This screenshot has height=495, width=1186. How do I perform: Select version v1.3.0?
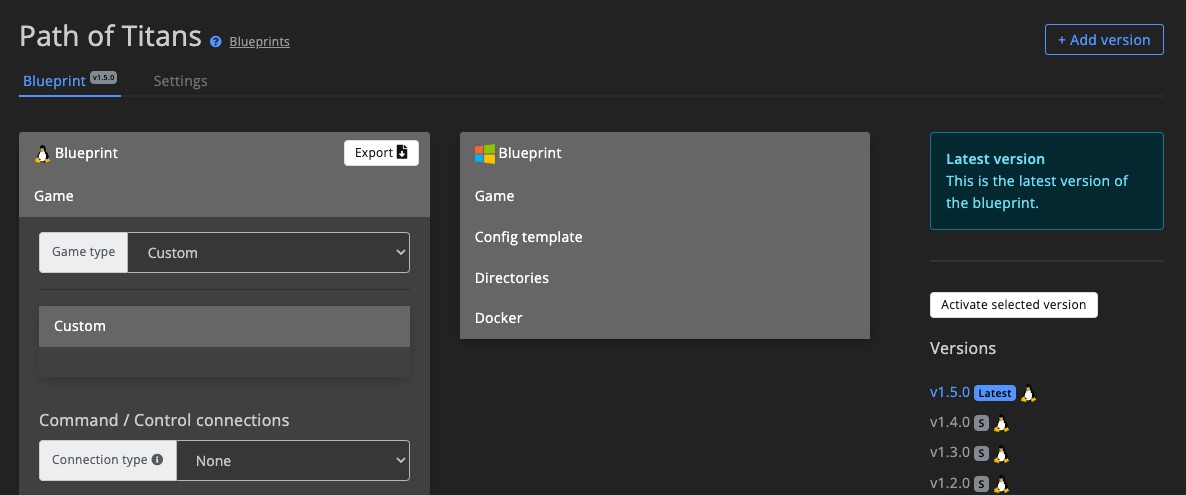coord(949,453)
